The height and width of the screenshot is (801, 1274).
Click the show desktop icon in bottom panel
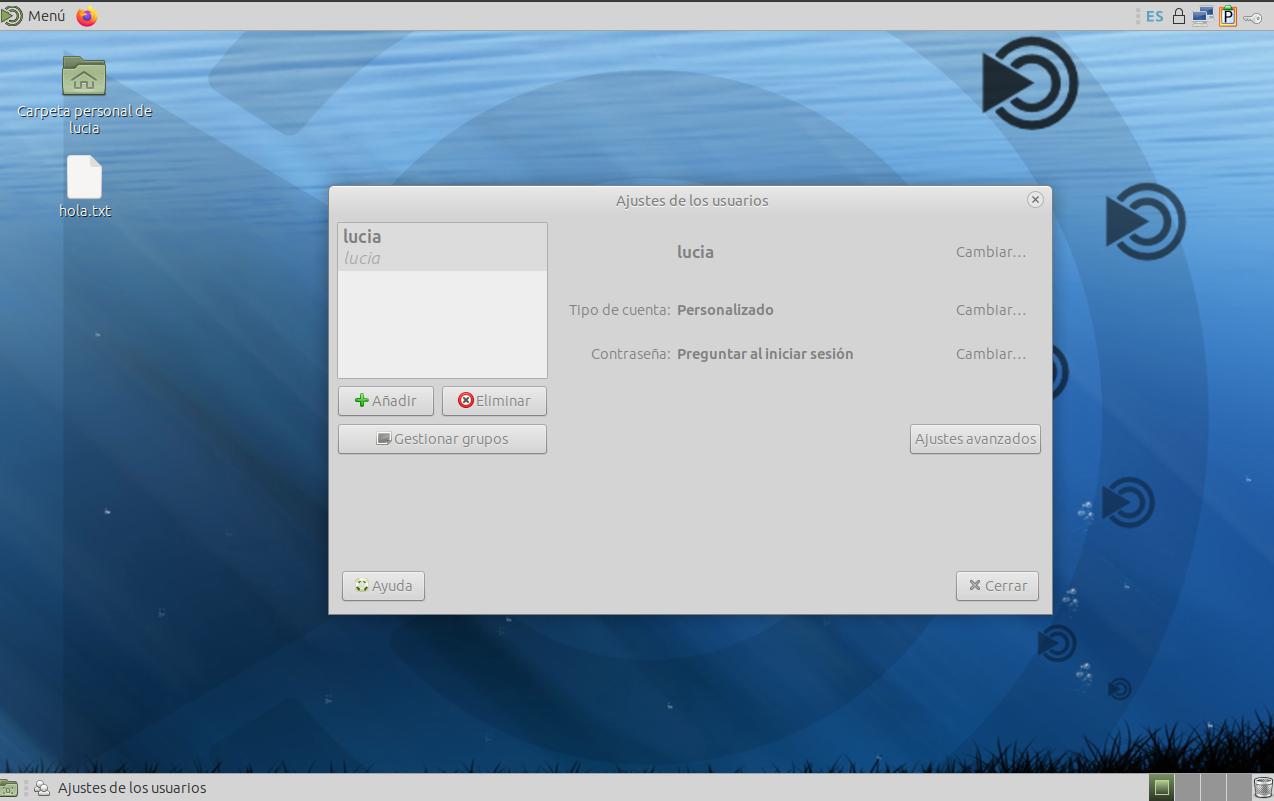[x=9, y=788]
